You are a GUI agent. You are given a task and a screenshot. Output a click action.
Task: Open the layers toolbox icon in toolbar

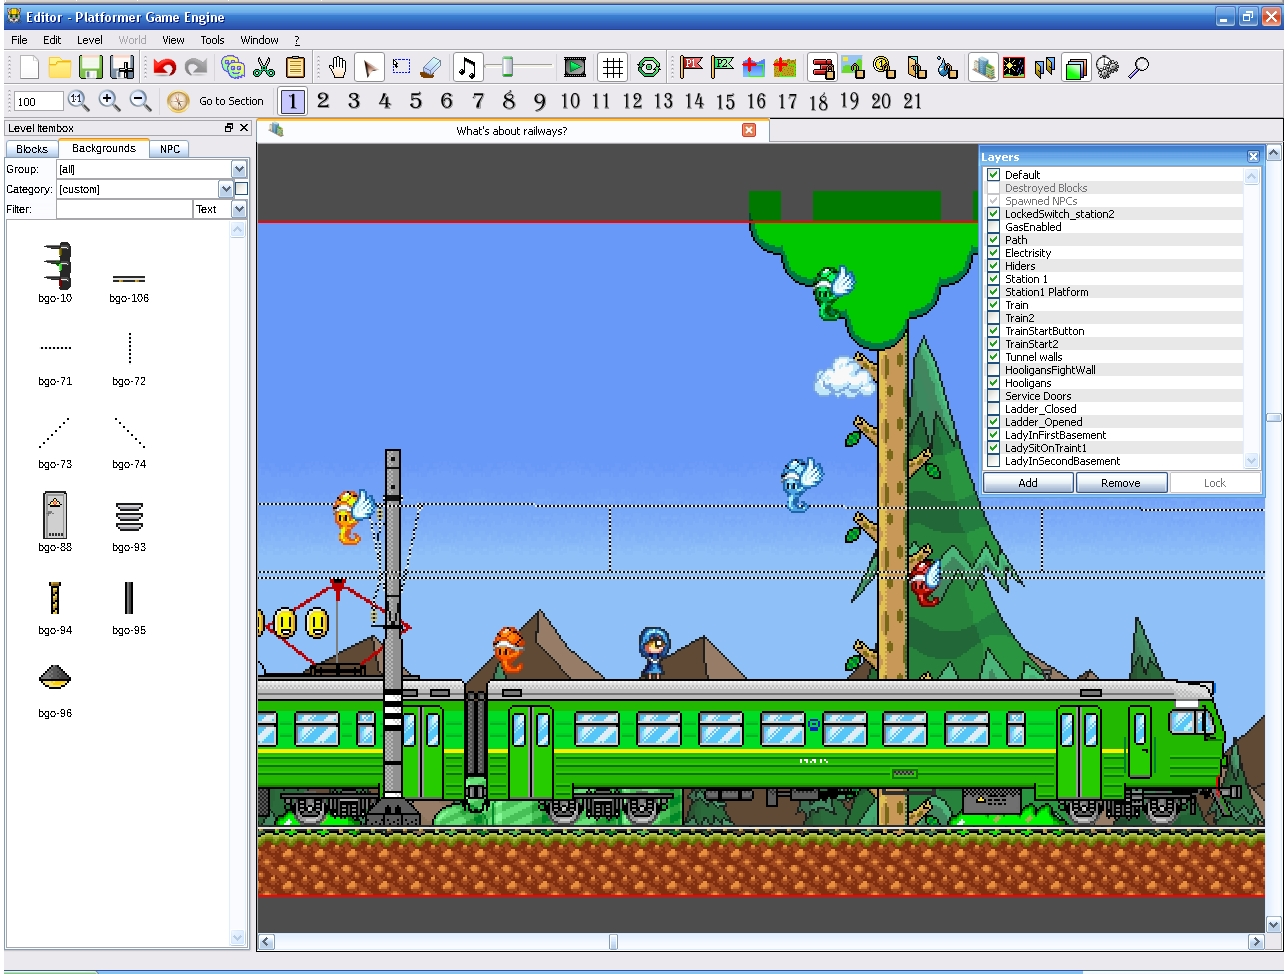click(x=1076, y=67)
